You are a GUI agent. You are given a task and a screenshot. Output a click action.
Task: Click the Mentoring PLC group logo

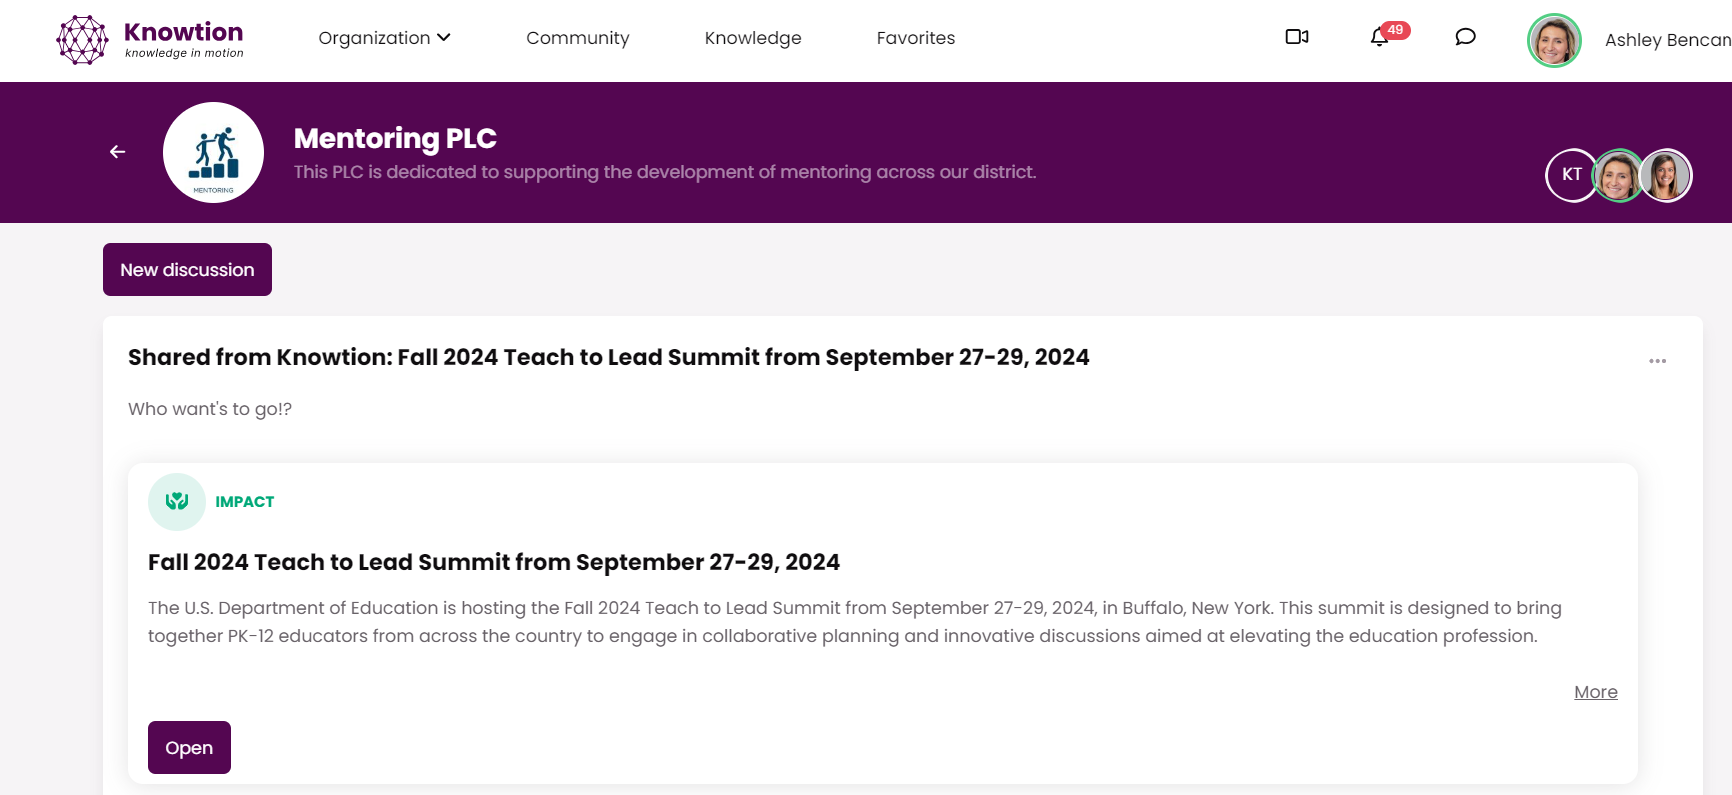tap(213, 153)
